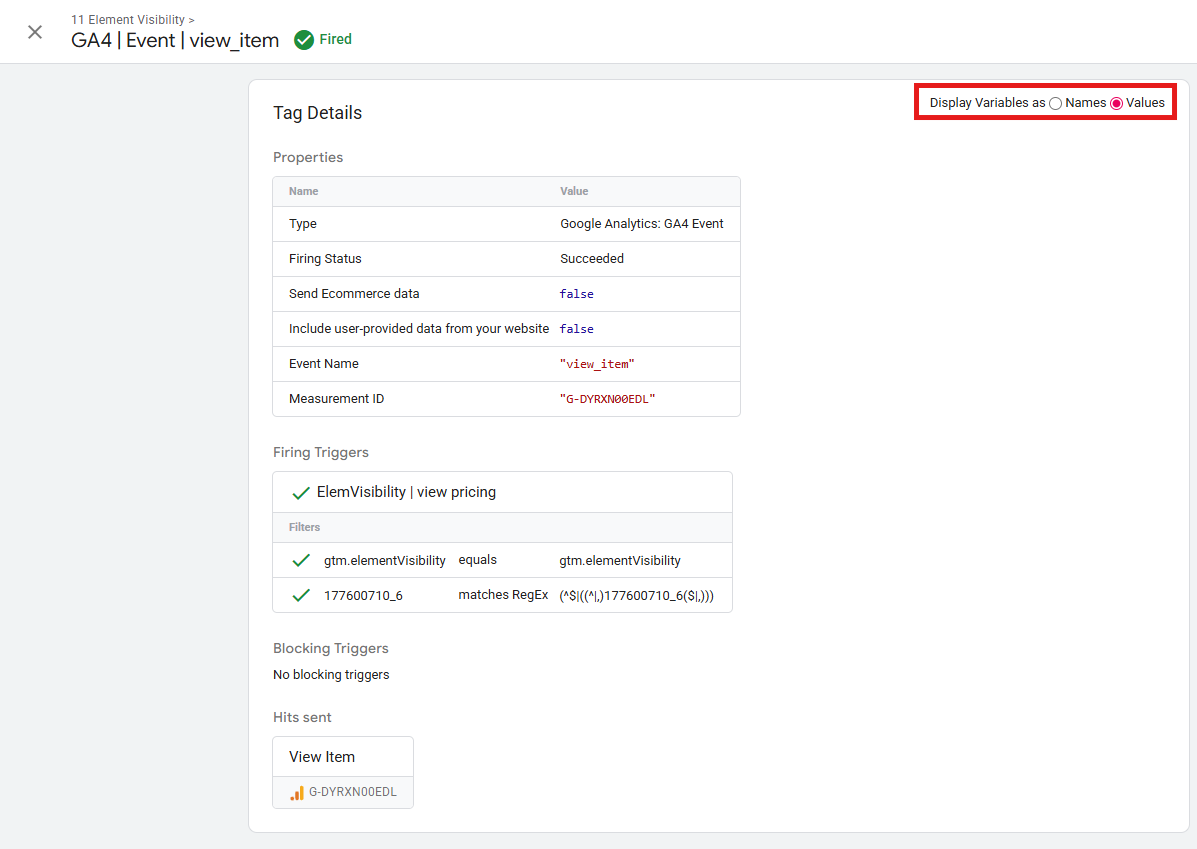
Task: Click the Properties section heading
Action: pos(308,157)
